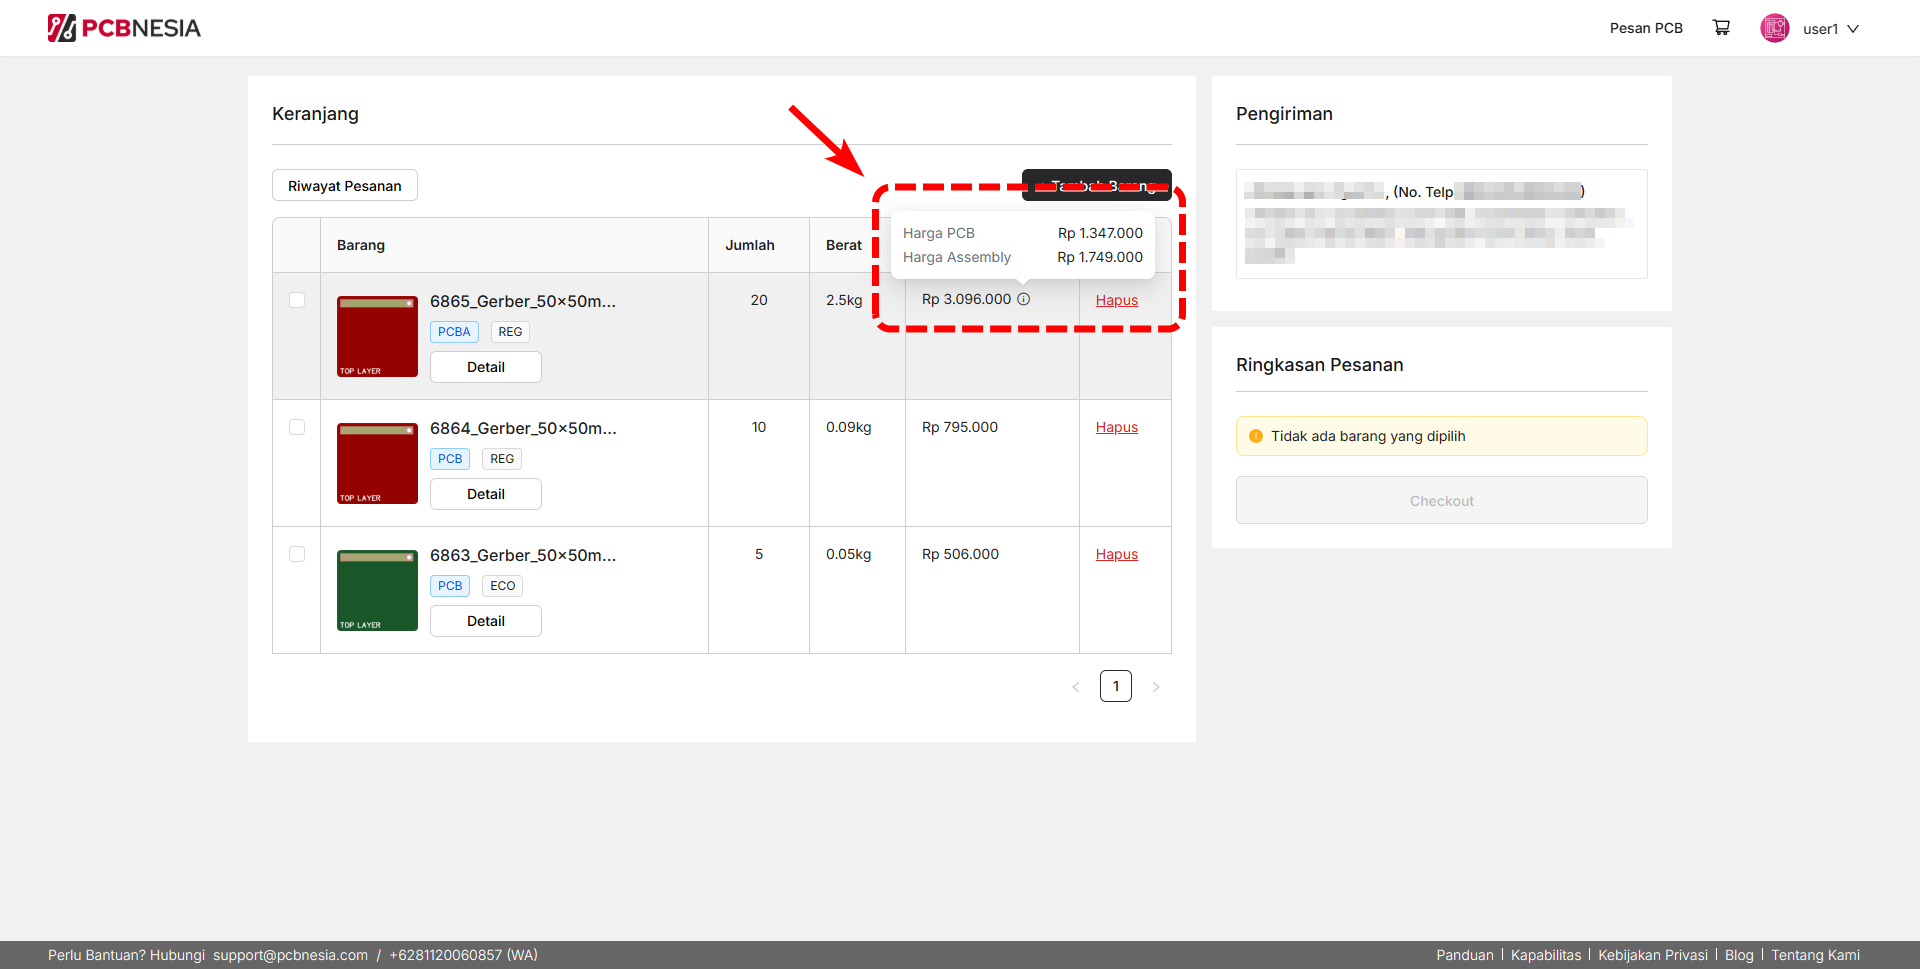Click the PCBA tag on 6865_Gerber
This screenshot has width=1920, height=969.
click(x=454, y=332)
